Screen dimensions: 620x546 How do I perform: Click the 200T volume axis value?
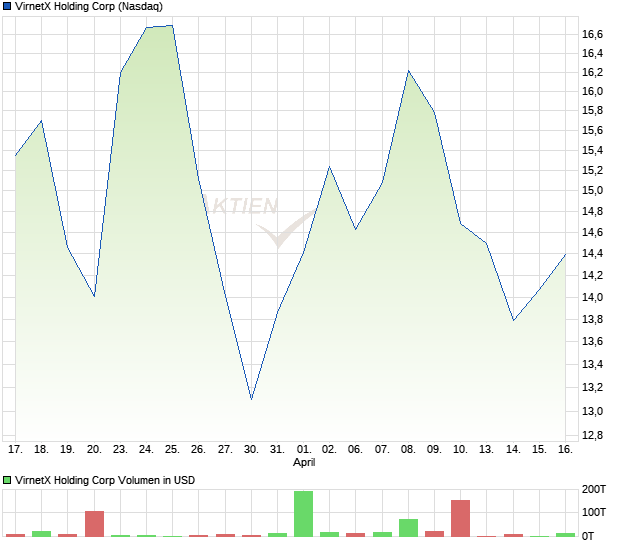click(594, 489)
